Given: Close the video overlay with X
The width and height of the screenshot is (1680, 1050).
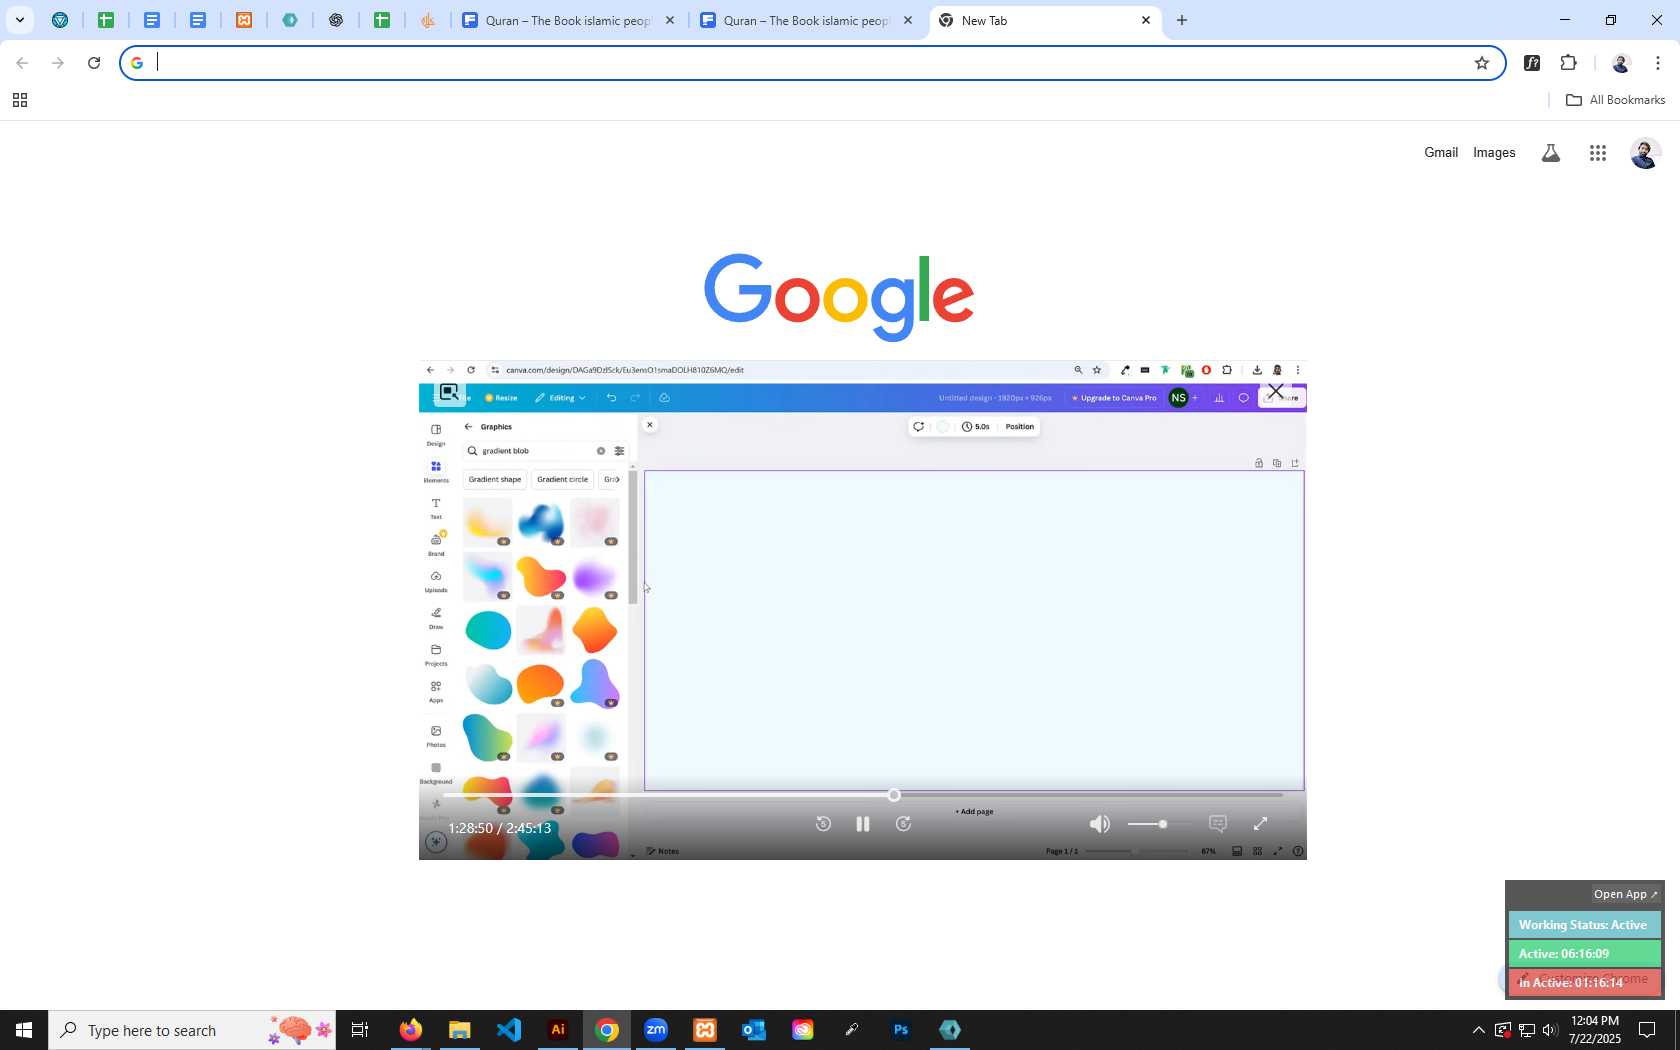Looking at the screenshot, I should (x=1275, y=391).
